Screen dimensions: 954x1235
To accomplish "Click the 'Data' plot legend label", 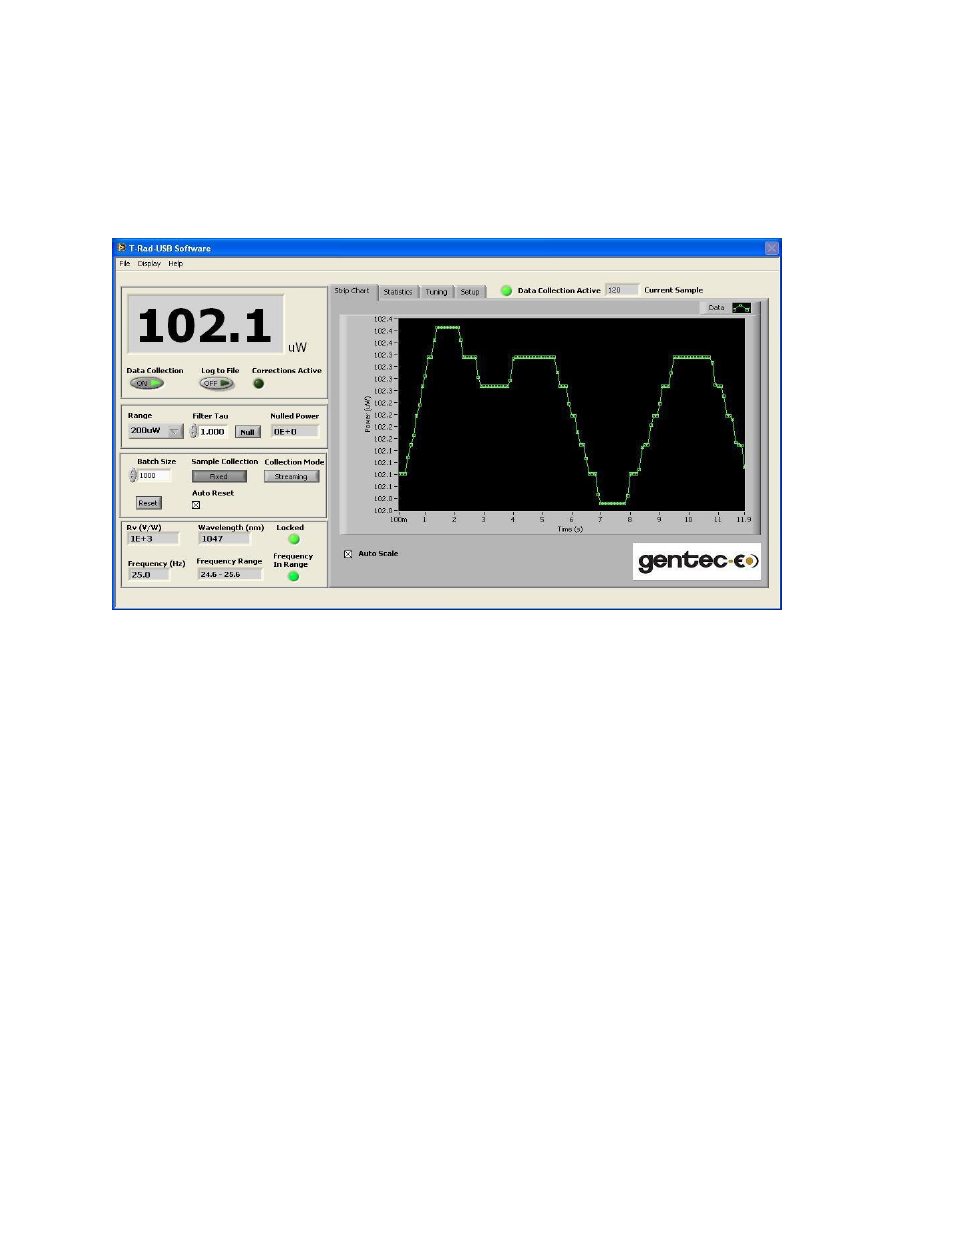I will 716,308.
